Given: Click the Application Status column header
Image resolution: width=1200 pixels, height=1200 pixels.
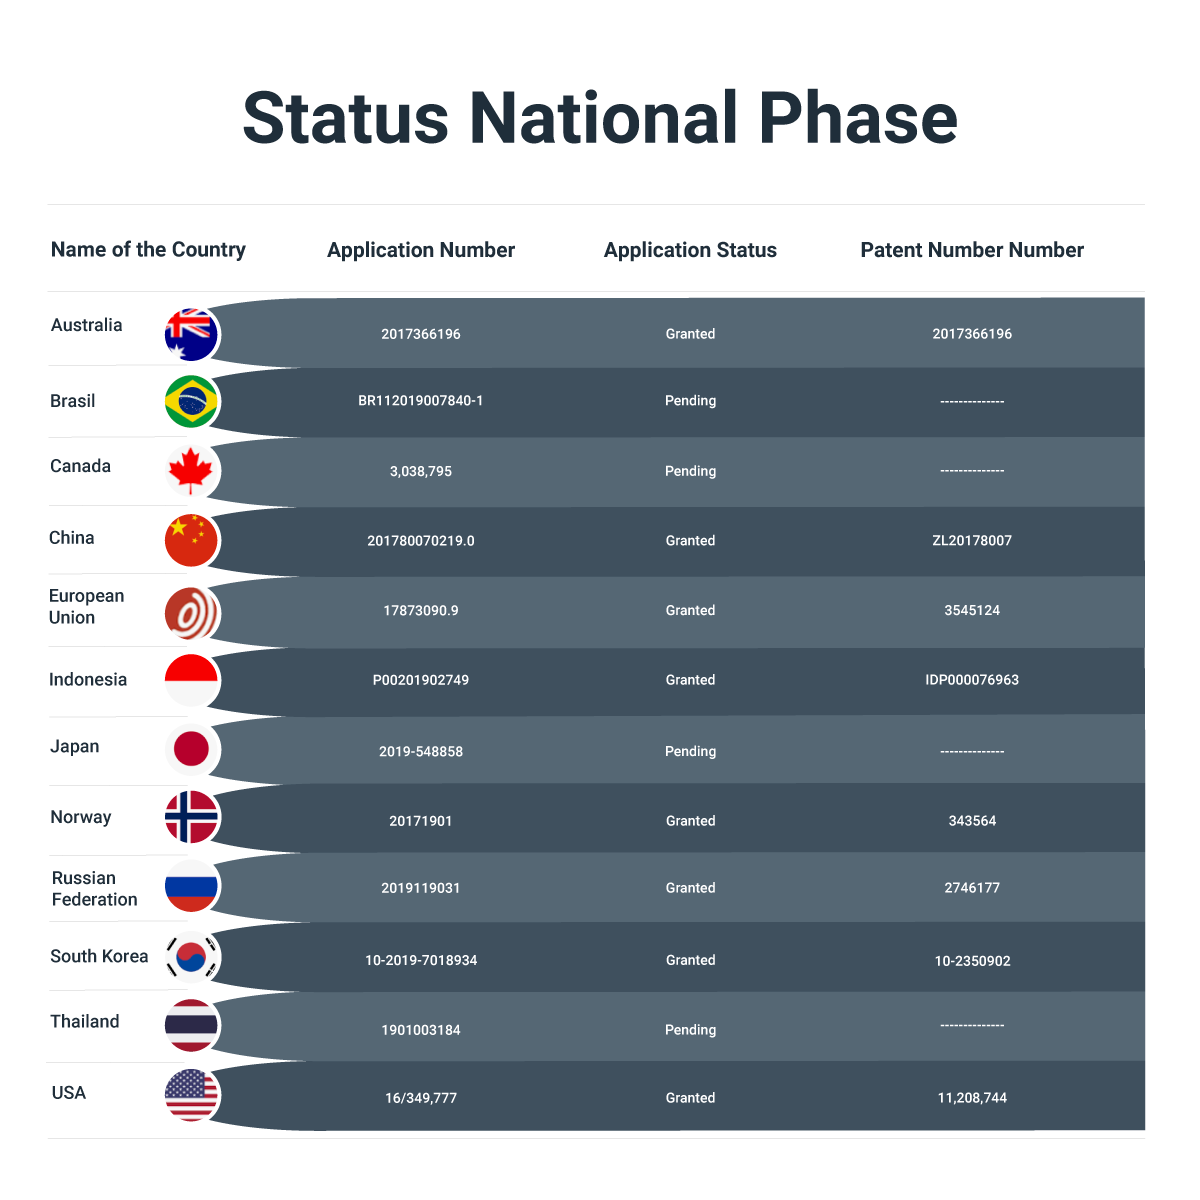Looking at the screenshot, I should pyautogui.click(x=690, y=250).
